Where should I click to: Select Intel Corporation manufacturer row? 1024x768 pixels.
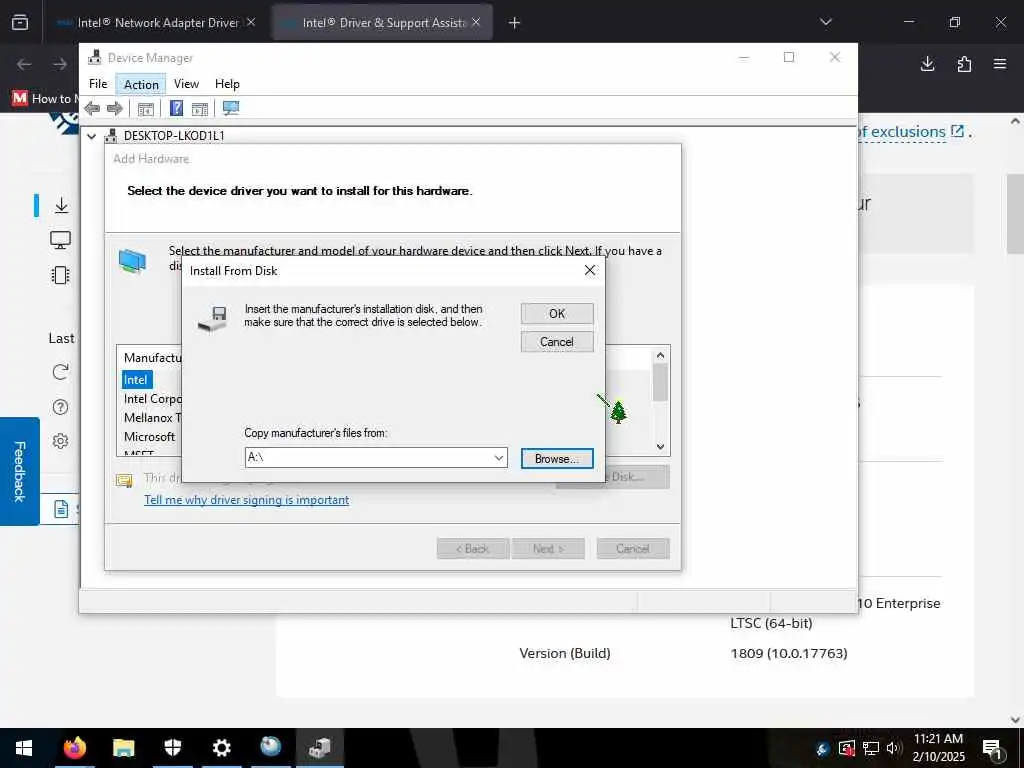click(153, 398)
